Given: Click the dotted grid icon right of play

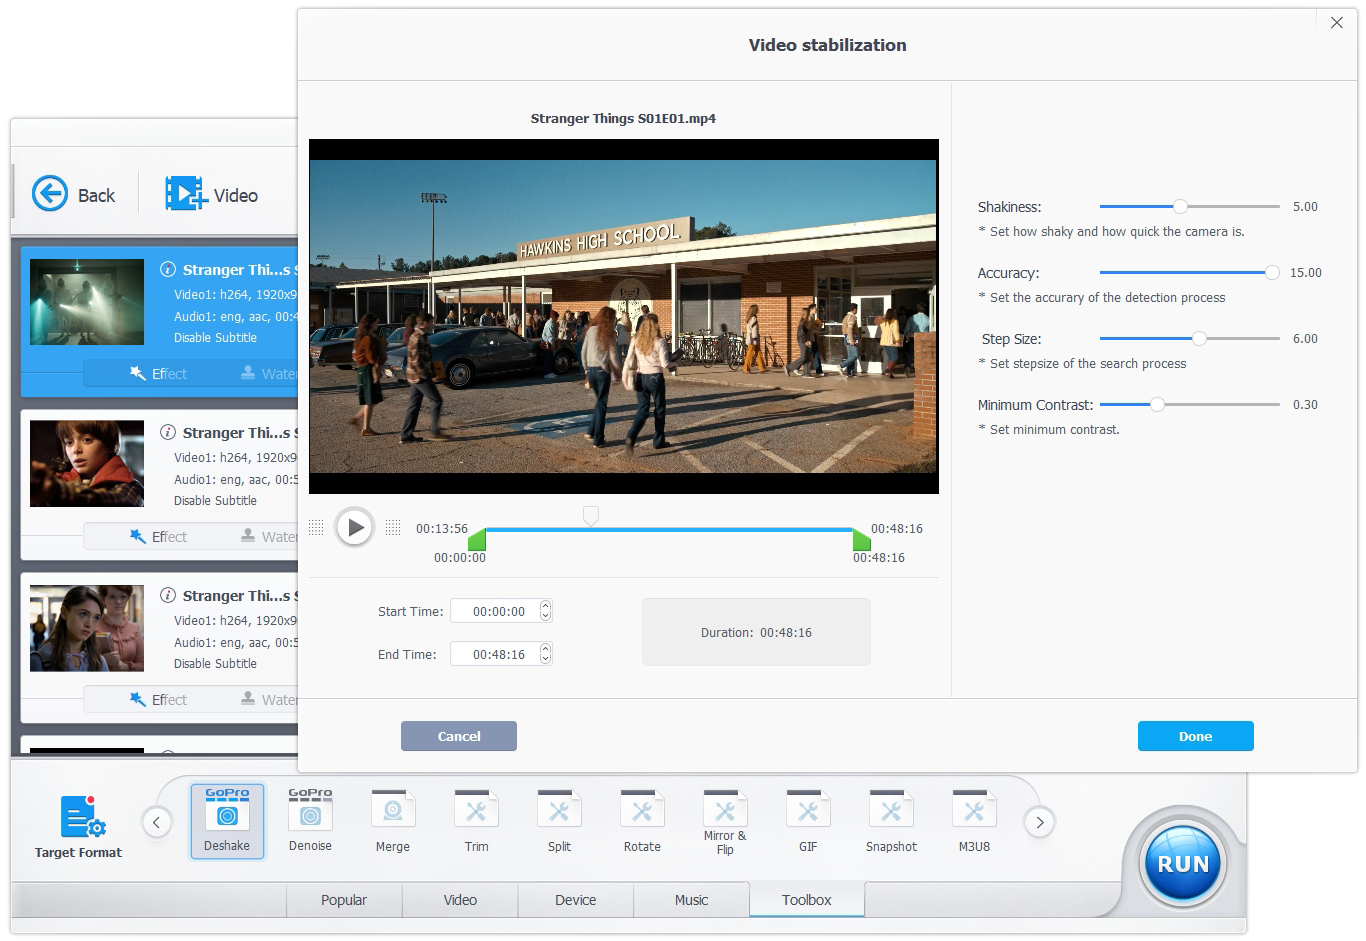Looking at the screenshot, I should (393, 527).
